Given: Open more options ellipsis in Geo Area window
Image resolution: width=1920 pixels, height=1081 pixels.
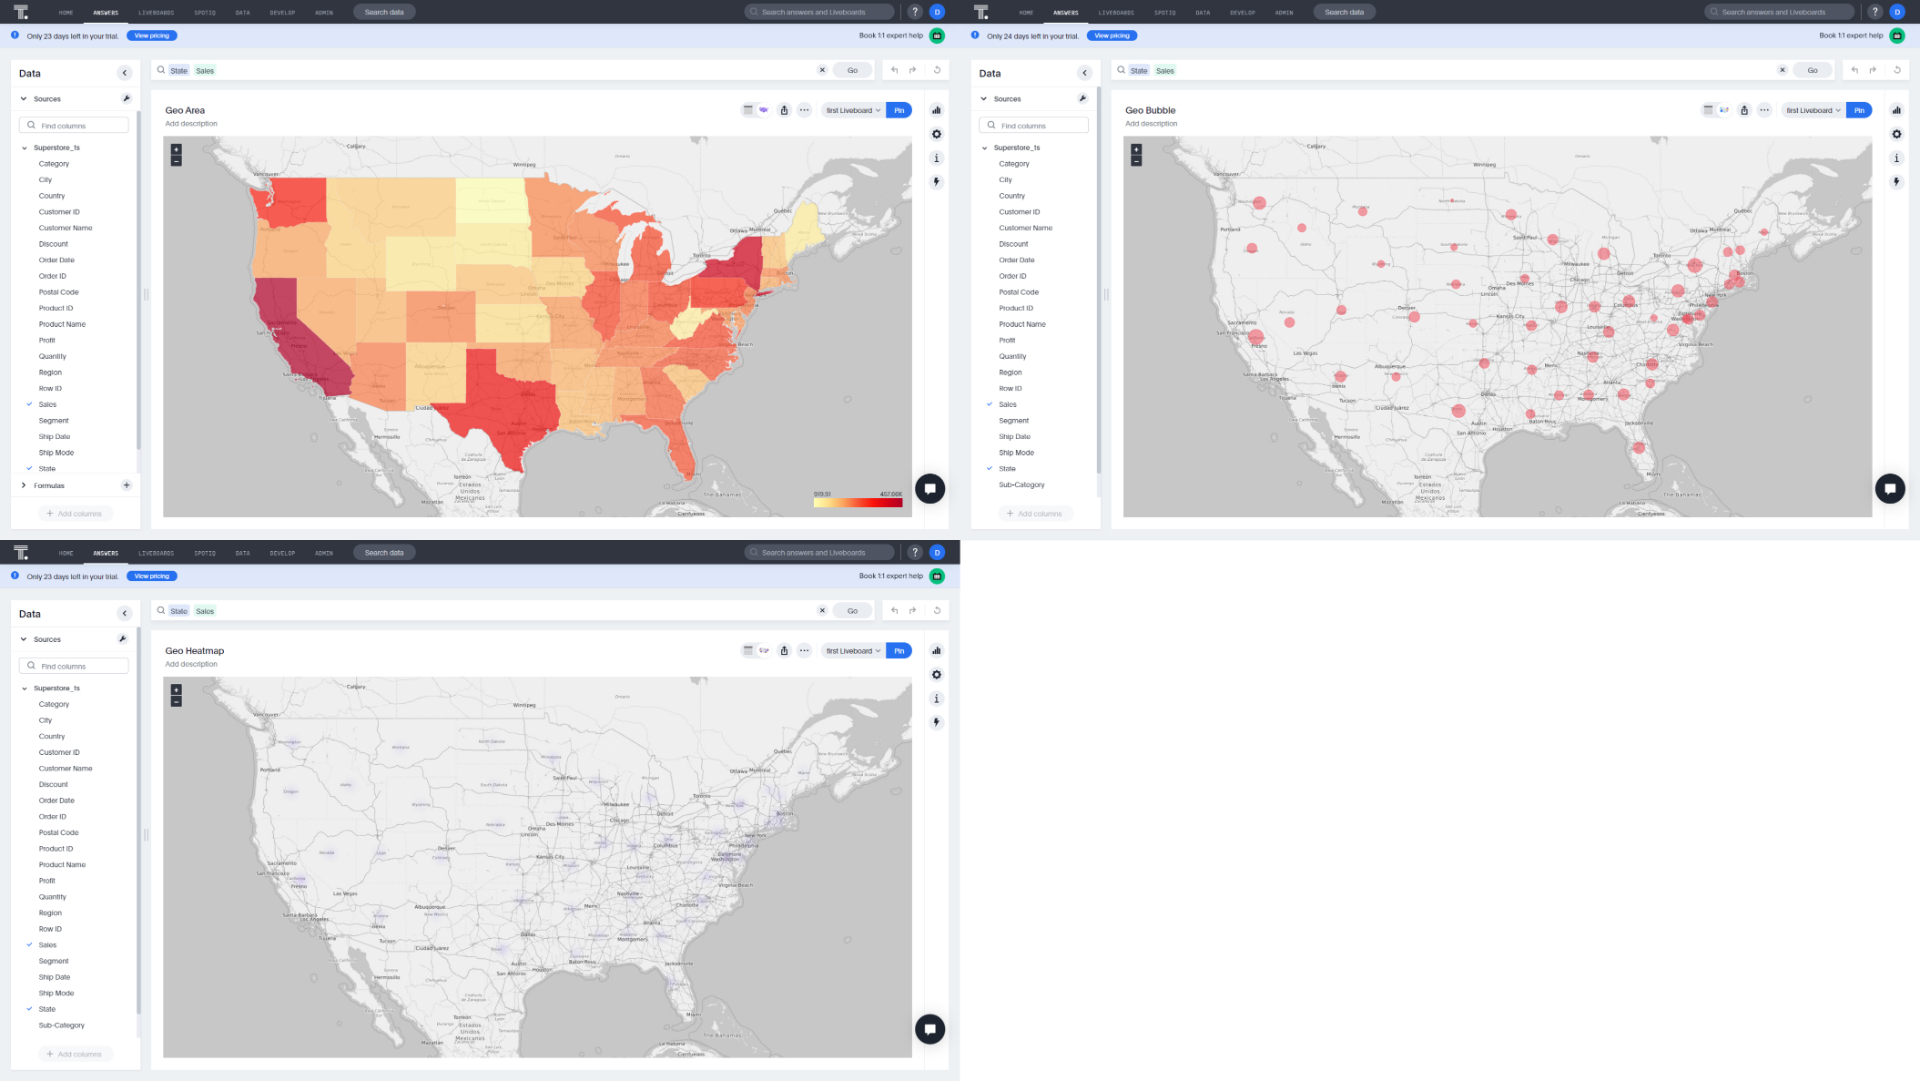Looking at the screenshot, I should click(x=804, y=110).
